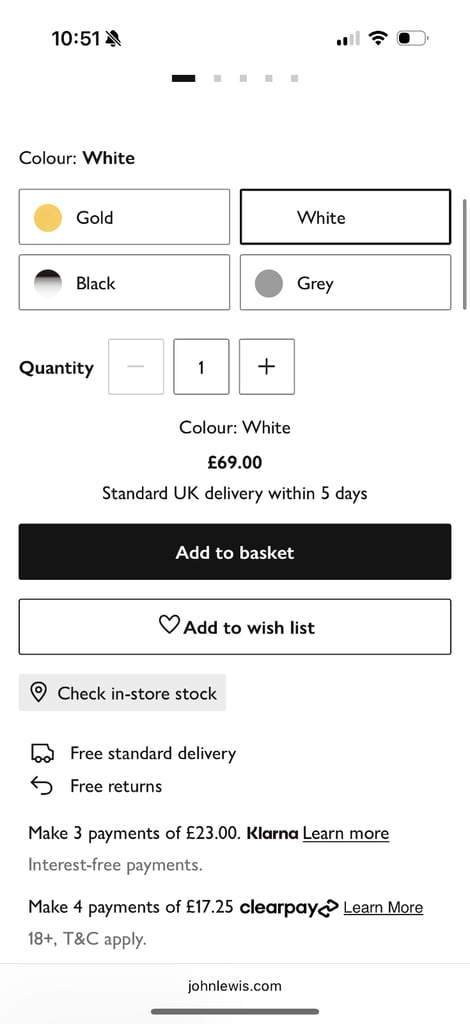
Task: Open Klarna Learn more link
Action: tap(346, 833)
